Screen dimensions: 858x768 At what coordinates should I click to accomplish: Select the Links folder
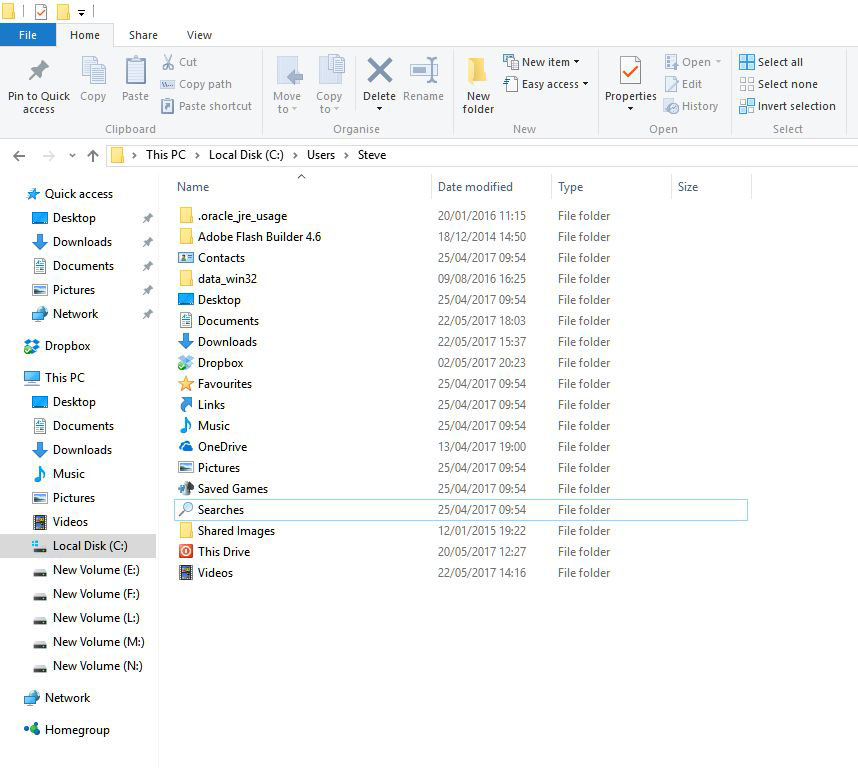point(211,405)
